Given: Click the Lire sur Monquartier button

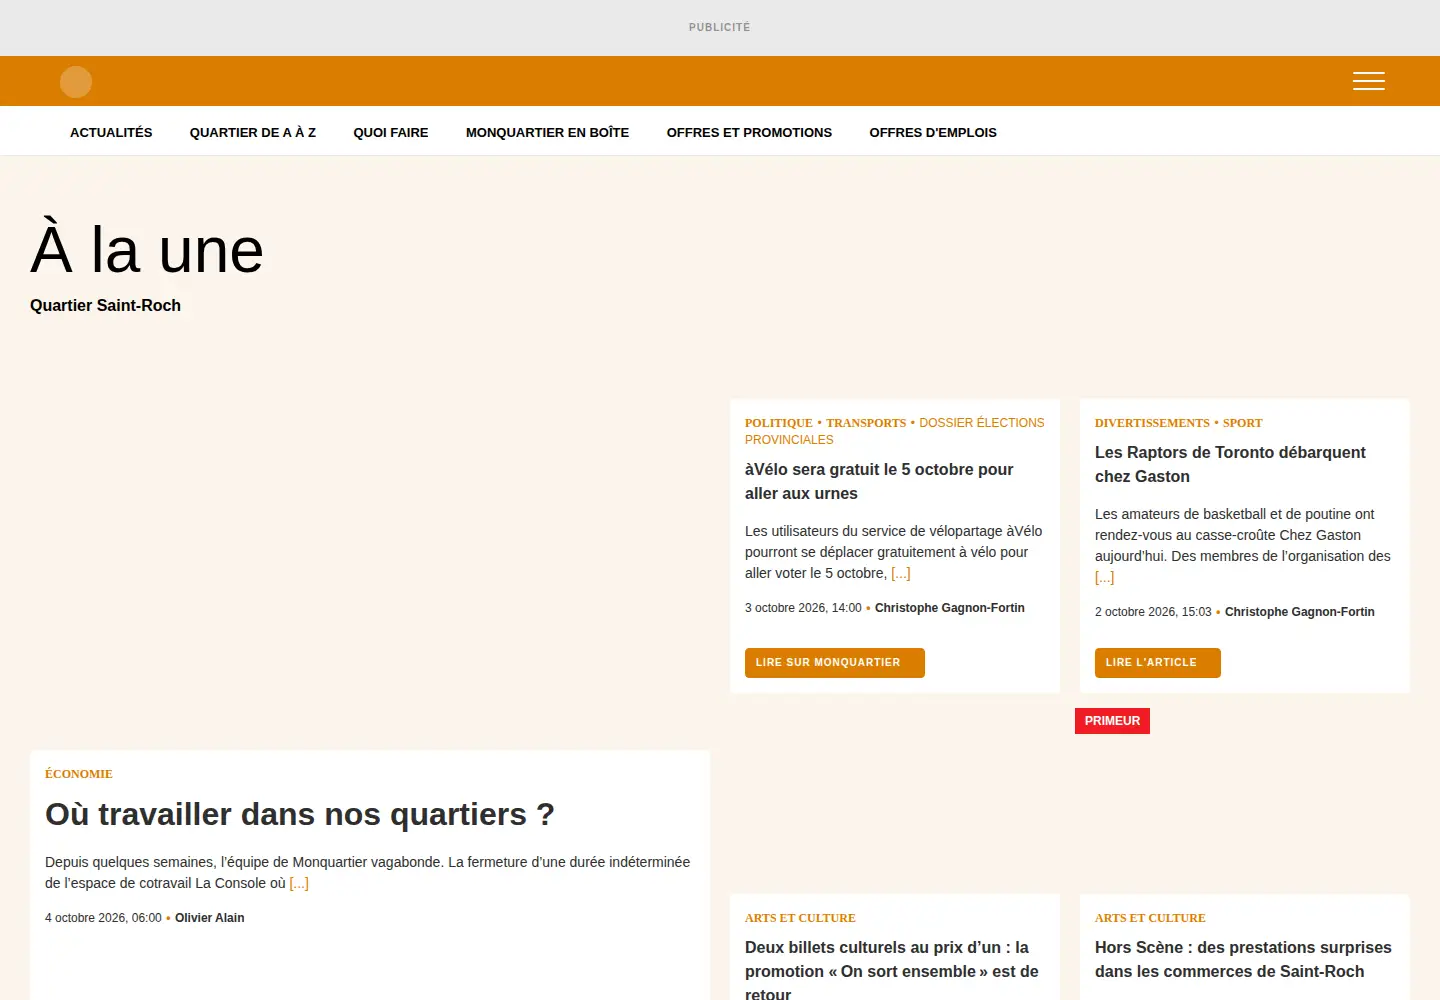Looking at the screenshot, I should (x=835, y=663).
